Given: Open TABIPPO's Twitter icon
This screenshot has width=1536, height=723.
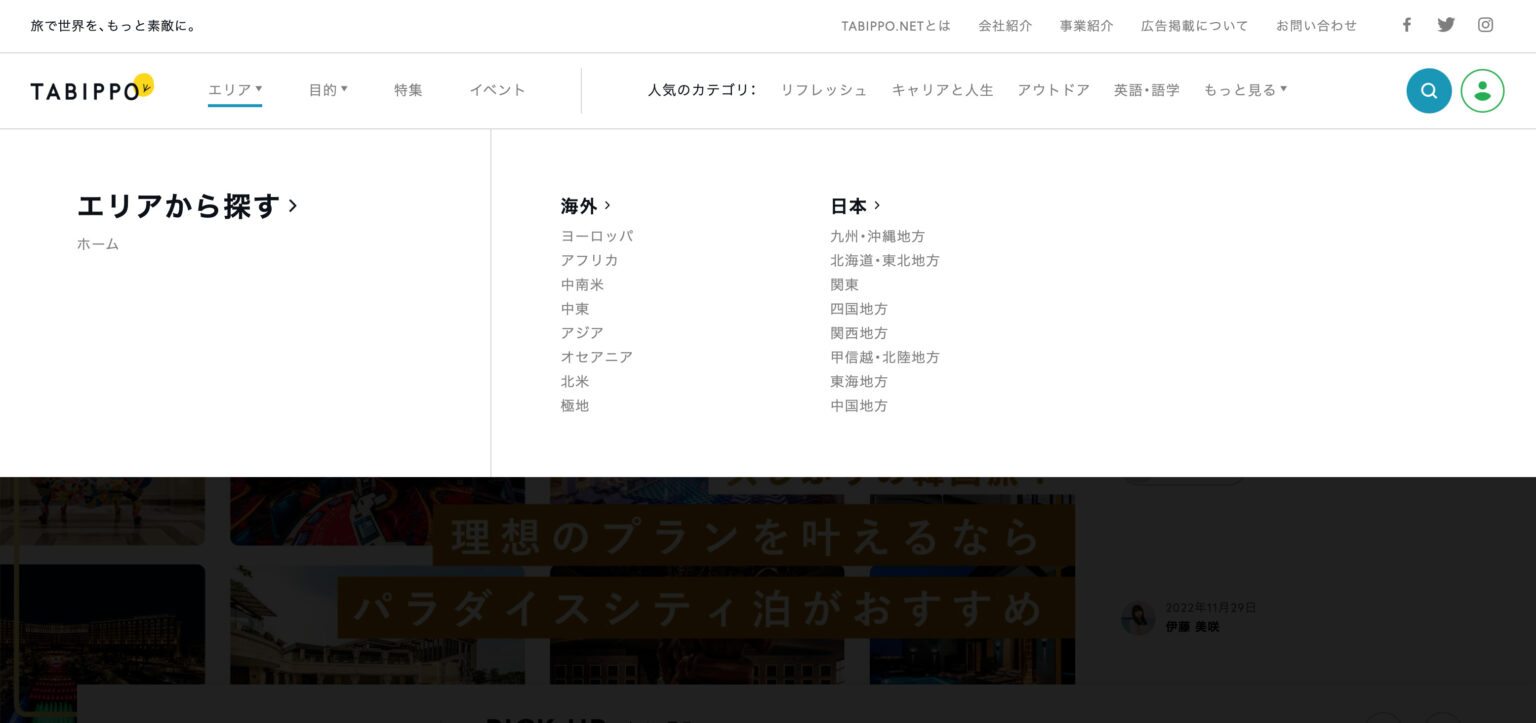Looking at the screenshot, I should pyautogui.click(x=1445, y=25).
